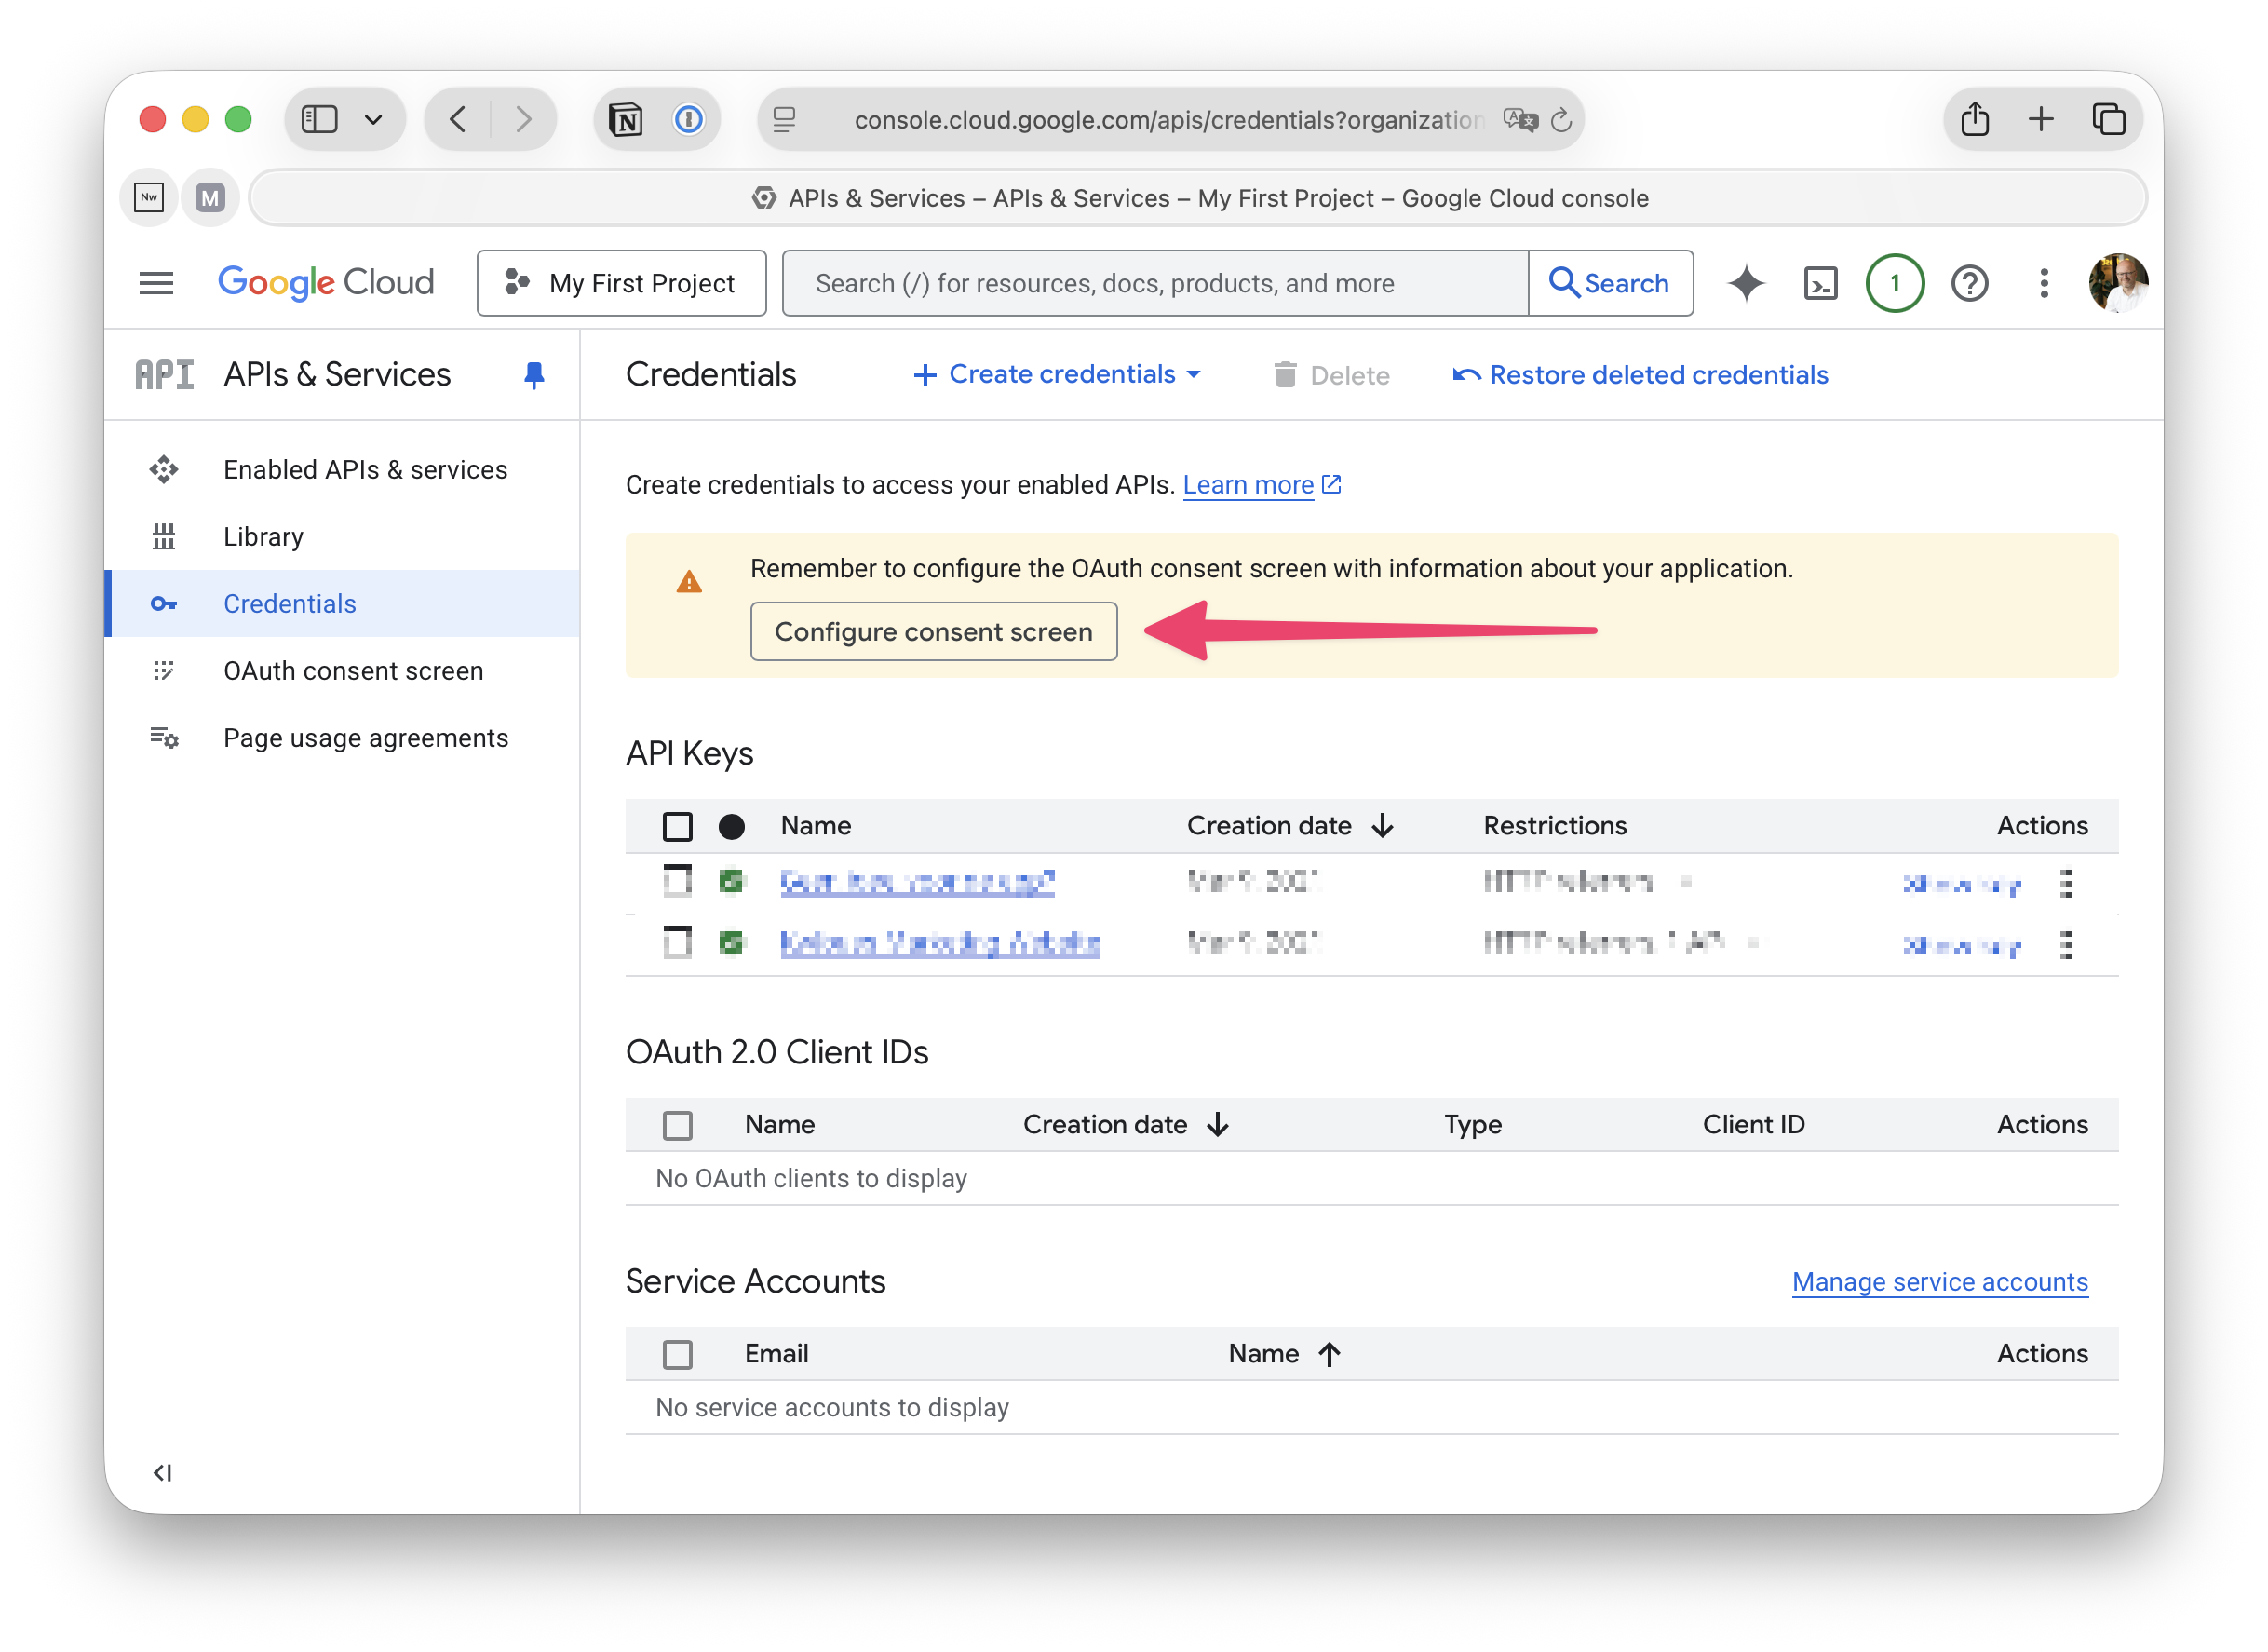Check the API Keys select-all checkbox
This screenshot has height=1652, width=2268.
(677, 826)
